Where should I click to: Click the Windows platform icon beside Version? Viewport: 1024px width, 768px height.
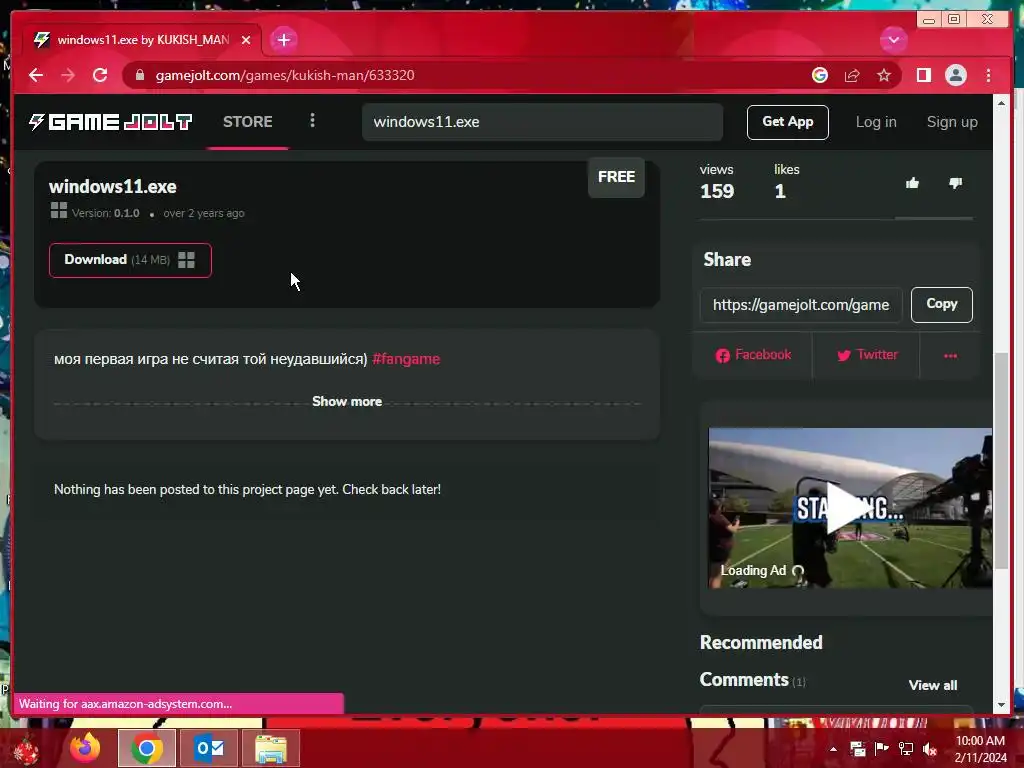coord(59,210)
